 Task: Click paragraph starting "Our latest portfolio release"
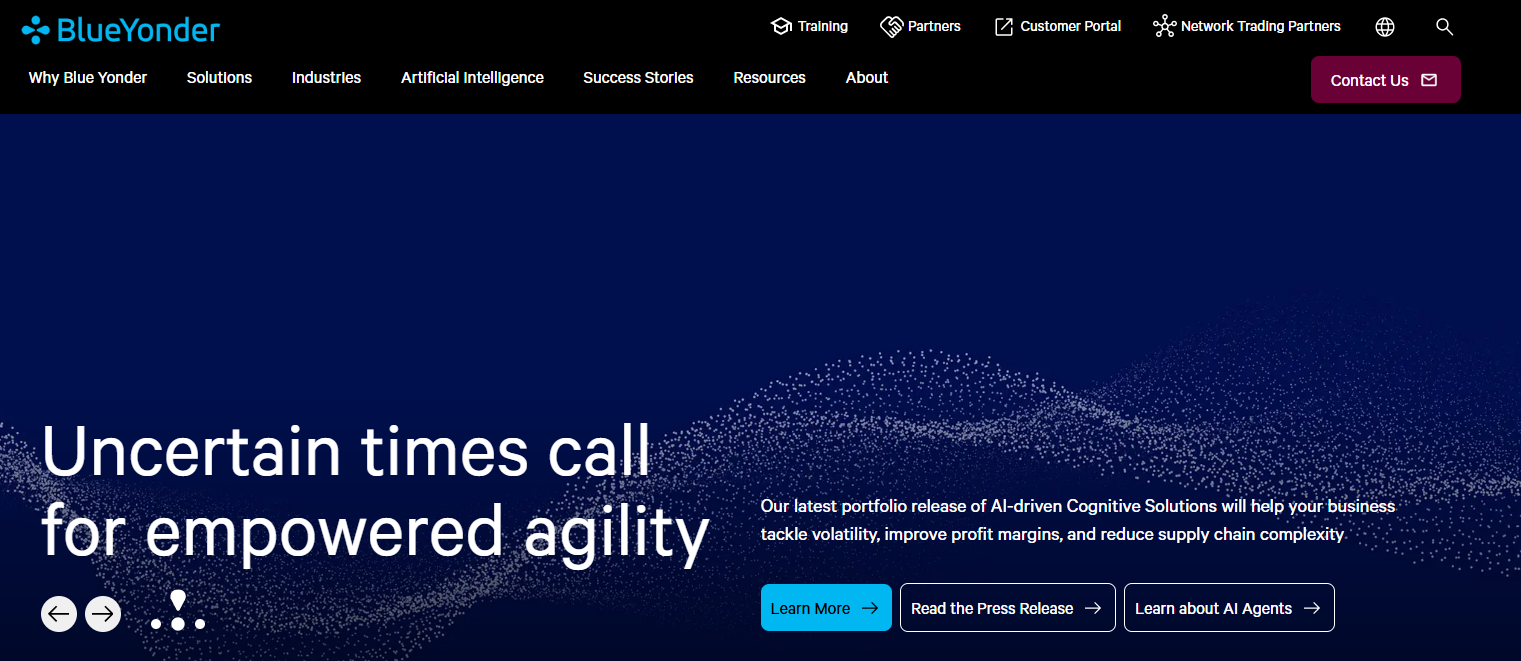(1077, 520)
